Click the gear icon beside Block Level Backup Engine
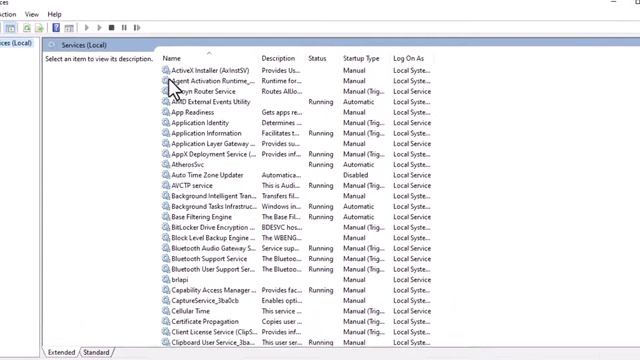640x360 pixels. click(166, 238)
